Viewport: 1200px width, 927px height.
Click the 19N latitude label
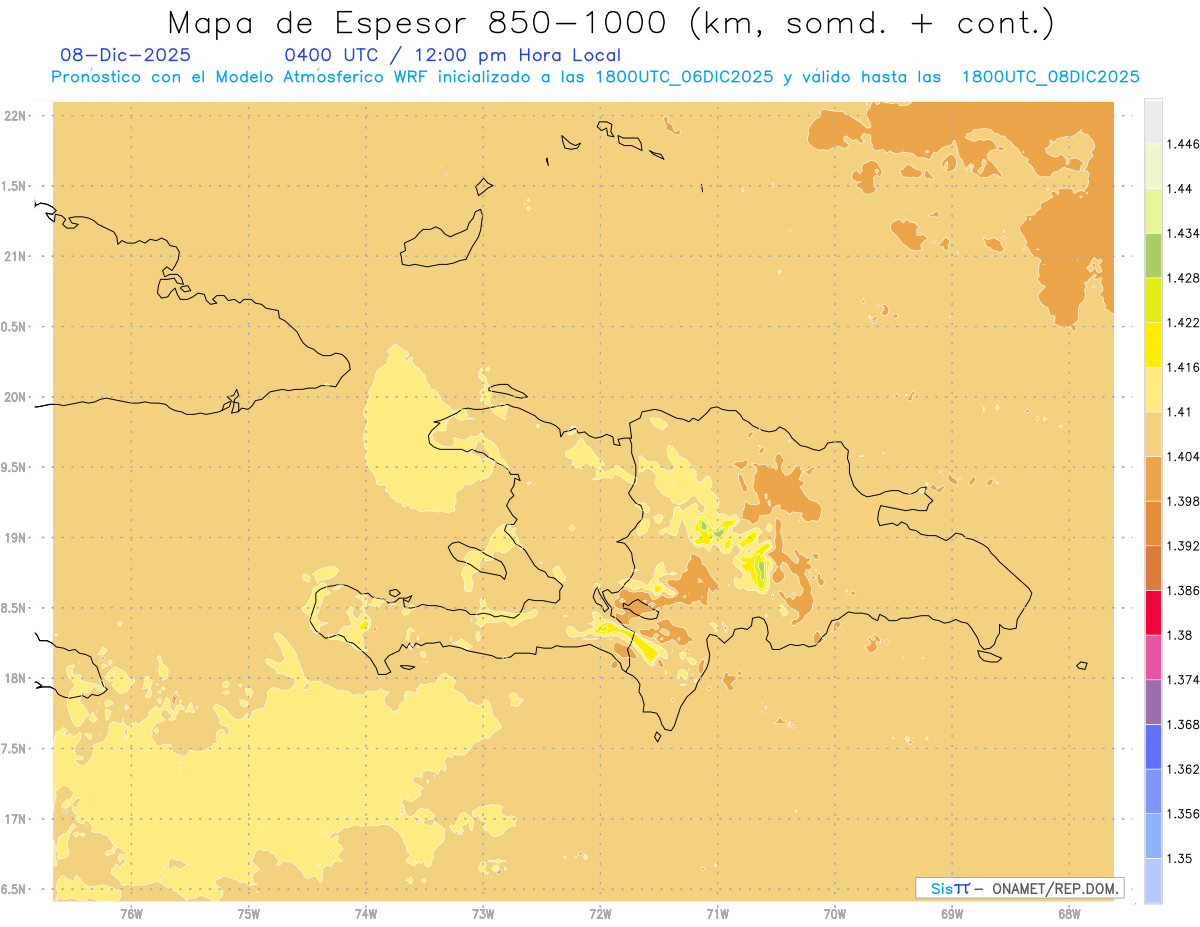[14, 538]
